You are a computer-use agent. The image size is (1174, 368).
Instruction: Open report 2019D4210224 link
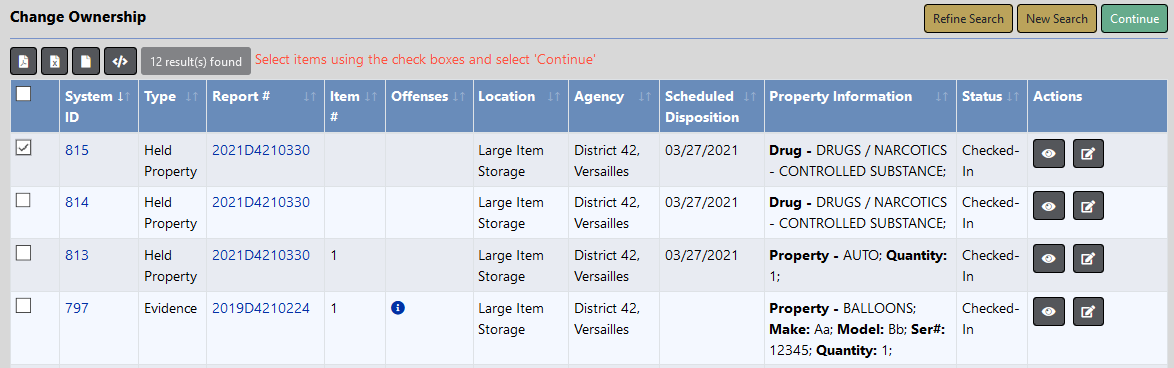pyautogui.click(x=261, y=308)
